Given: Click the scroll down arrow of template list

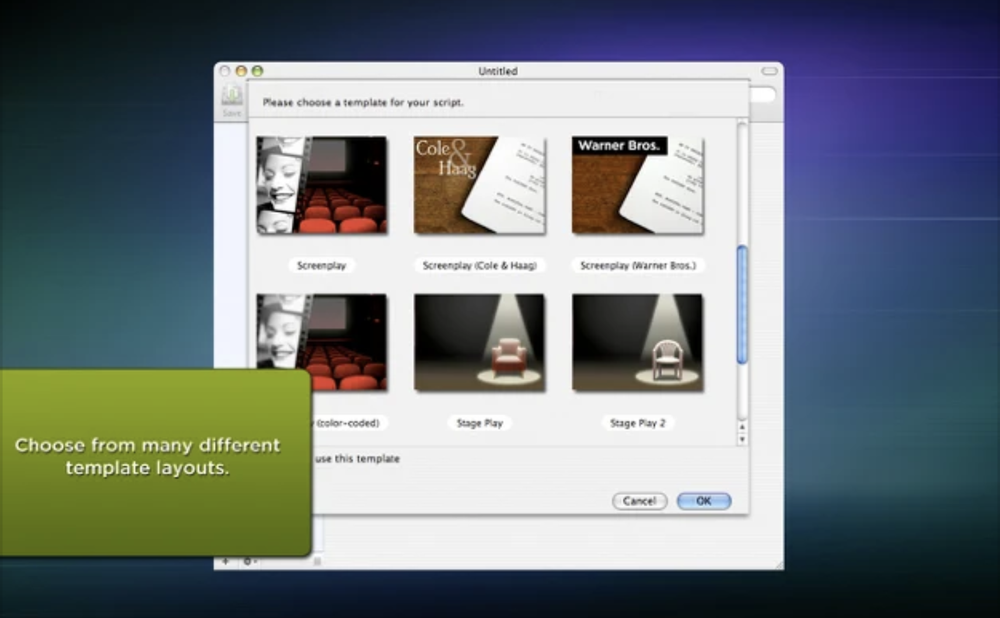Looking at the screenshot, I should click(742, 439).
